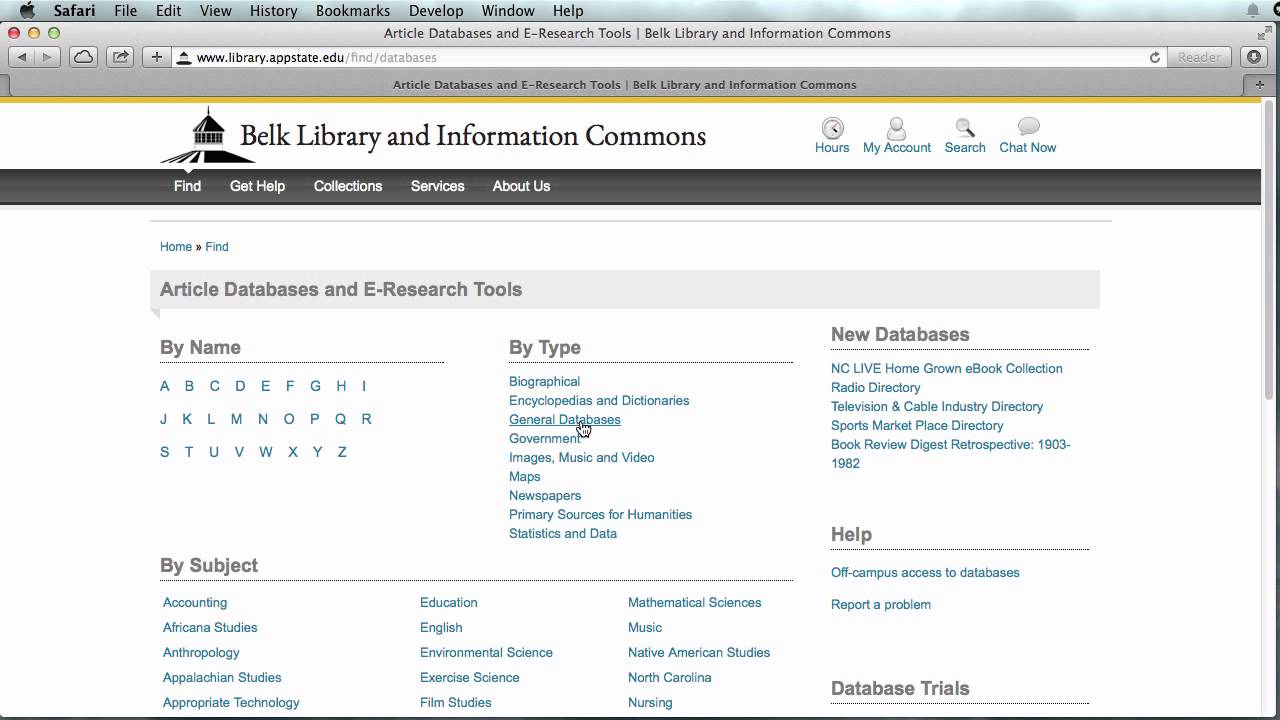Viewport: 1280px width, 720px height.
Task: Open the Window menu
Action: point(508,11)
